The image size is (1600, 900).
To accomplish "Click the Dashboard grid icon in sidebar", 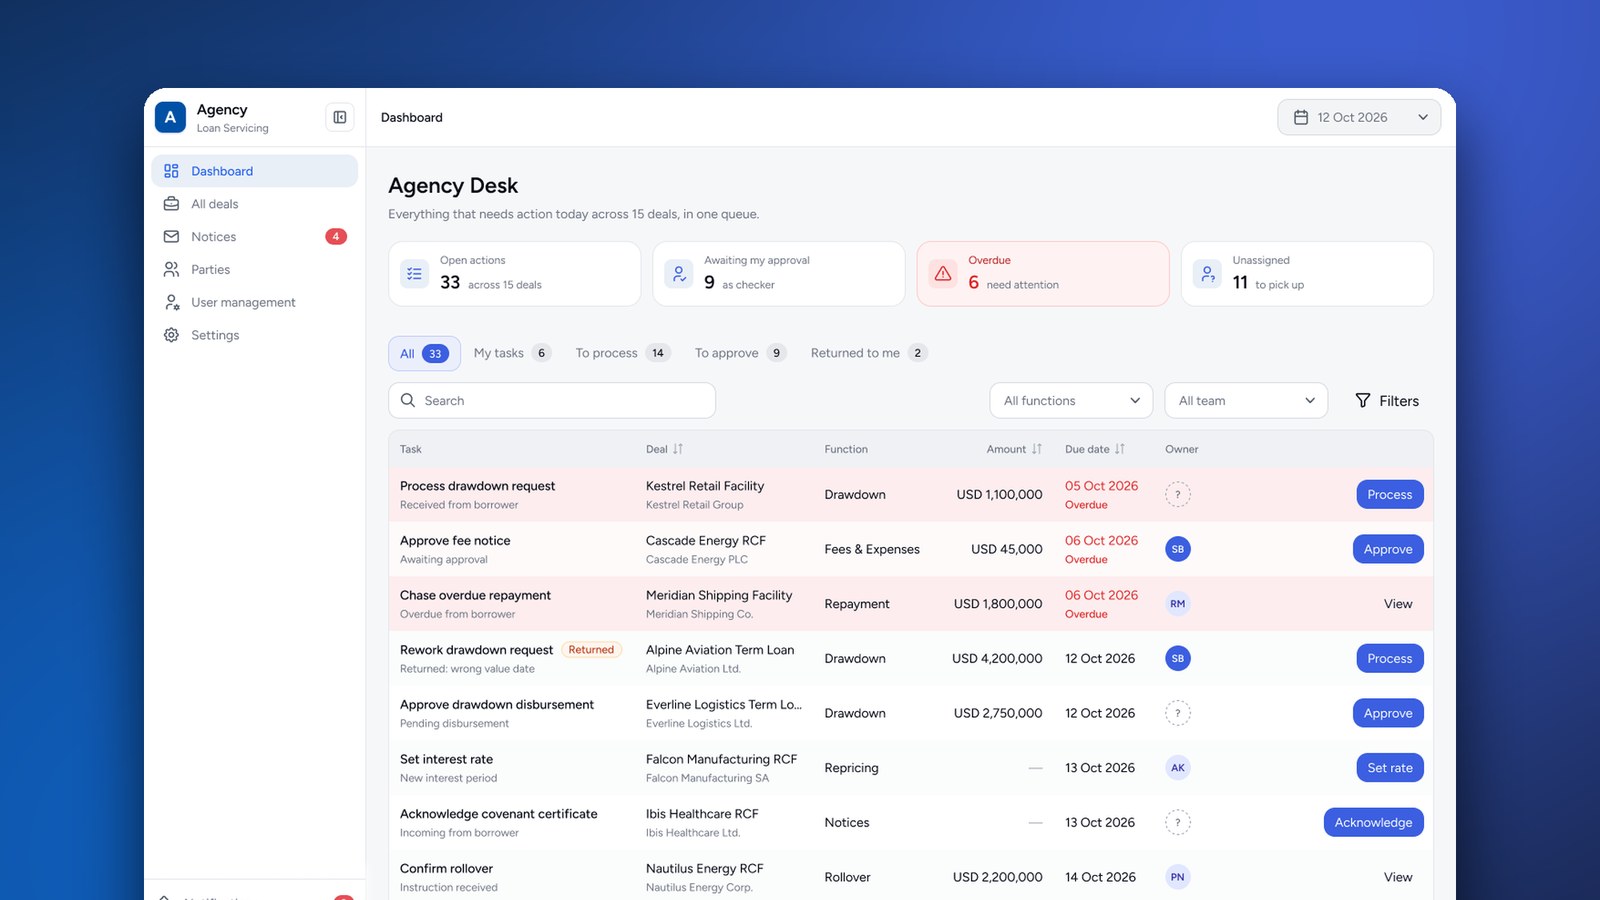I will click(171, 171).
